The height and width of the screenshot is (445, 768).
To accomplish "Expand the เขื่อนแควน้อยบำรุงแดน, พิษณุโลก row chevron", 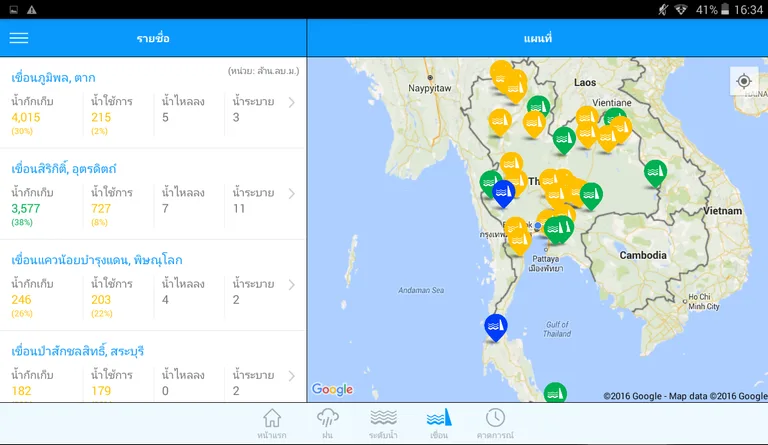I will 291,284.
